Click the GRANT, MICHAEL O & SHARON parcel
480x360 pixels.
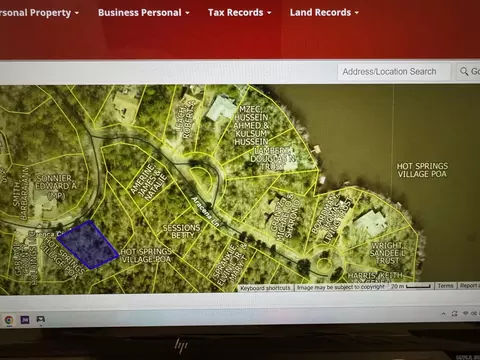(285, 217)
